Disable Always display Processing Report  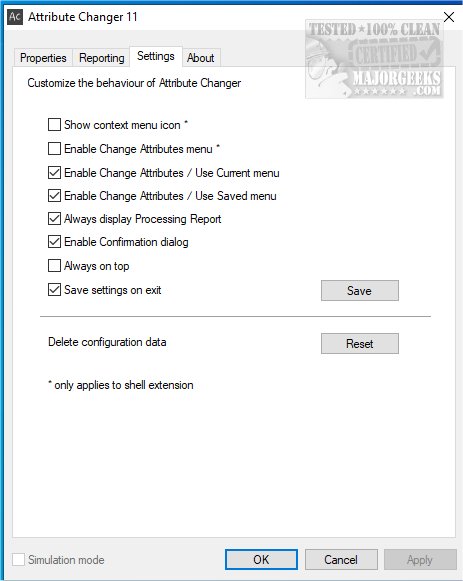coord(54,219)
